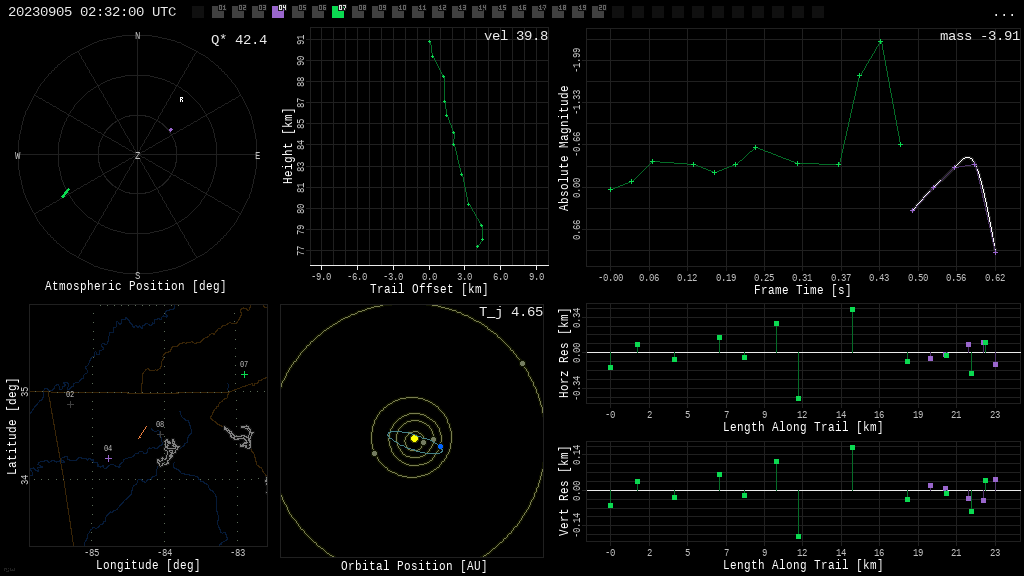Click station 14 indicator square
The width and height of the screenshot is (1024, 576).
[478, 12]
